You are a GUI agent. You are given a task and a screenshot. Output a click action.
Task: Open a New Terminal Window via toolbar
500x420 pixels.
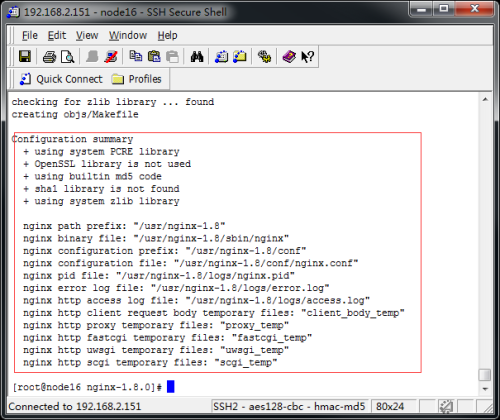coord(221,56)
